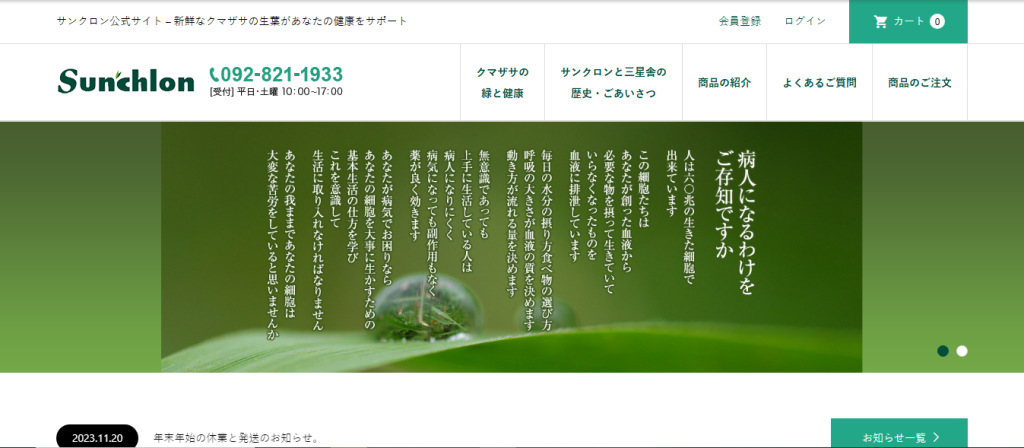Open the よくあるご質問 menu item

(x=819, y=83)
